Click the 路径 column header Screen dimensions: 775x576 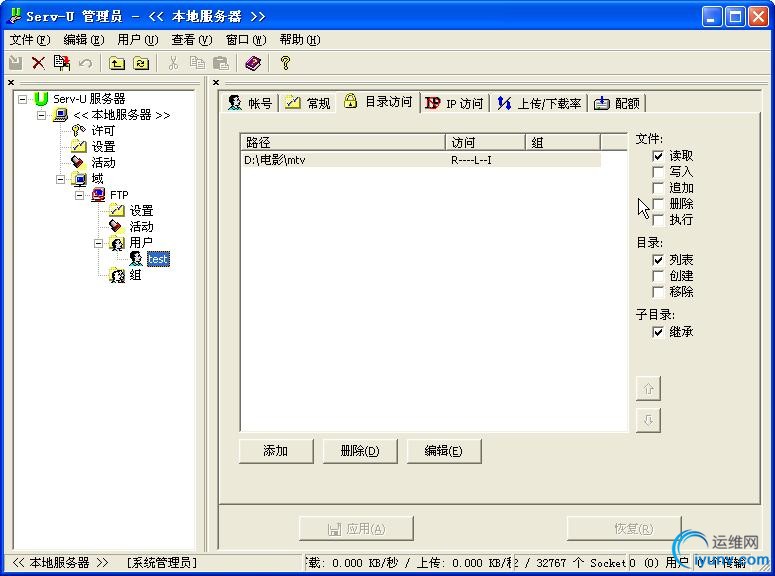[343, 142]
